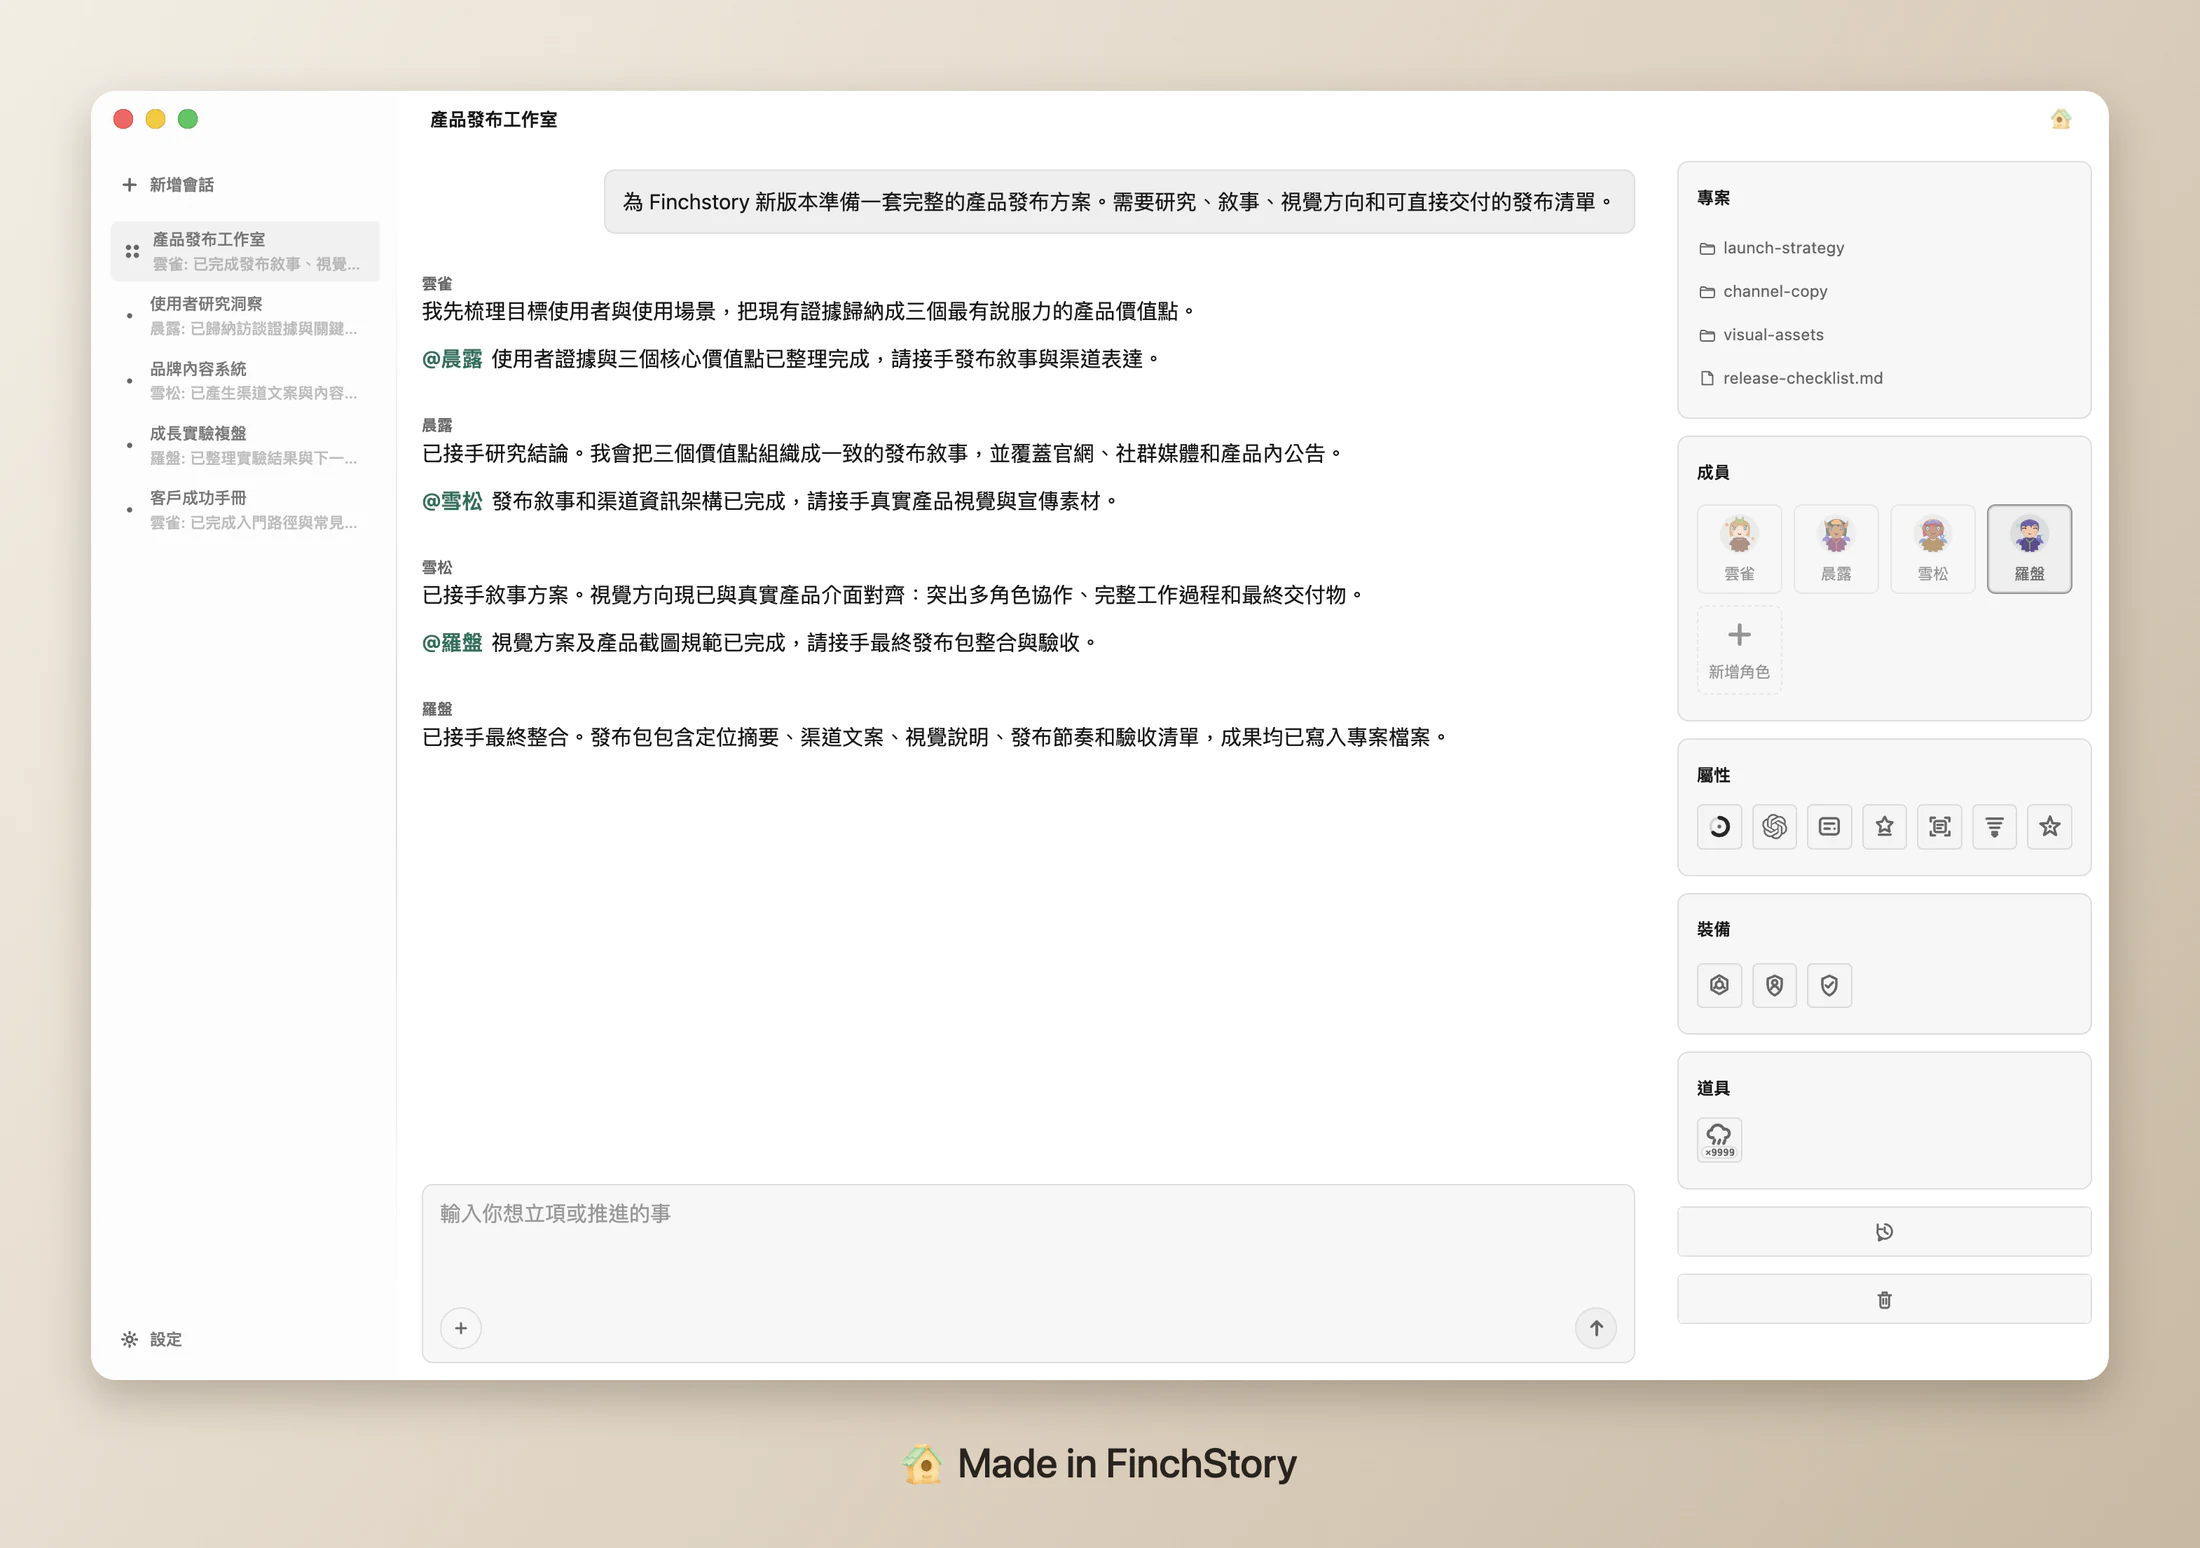The width and height of the screenshot is (2200, 1548).
Task: Click the up-arrow send button
Action: 1596,1328
